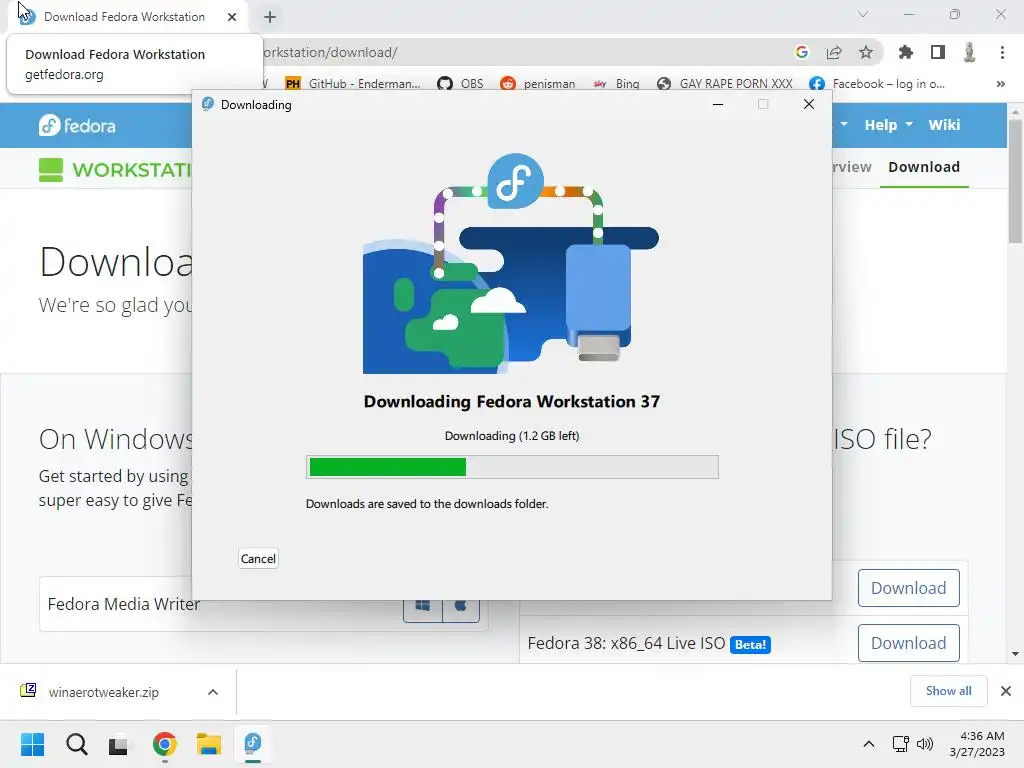Click the "Downloading (1.2 GB left)" status text
The width and height of the screenshot is (1024, 768).
512,436
